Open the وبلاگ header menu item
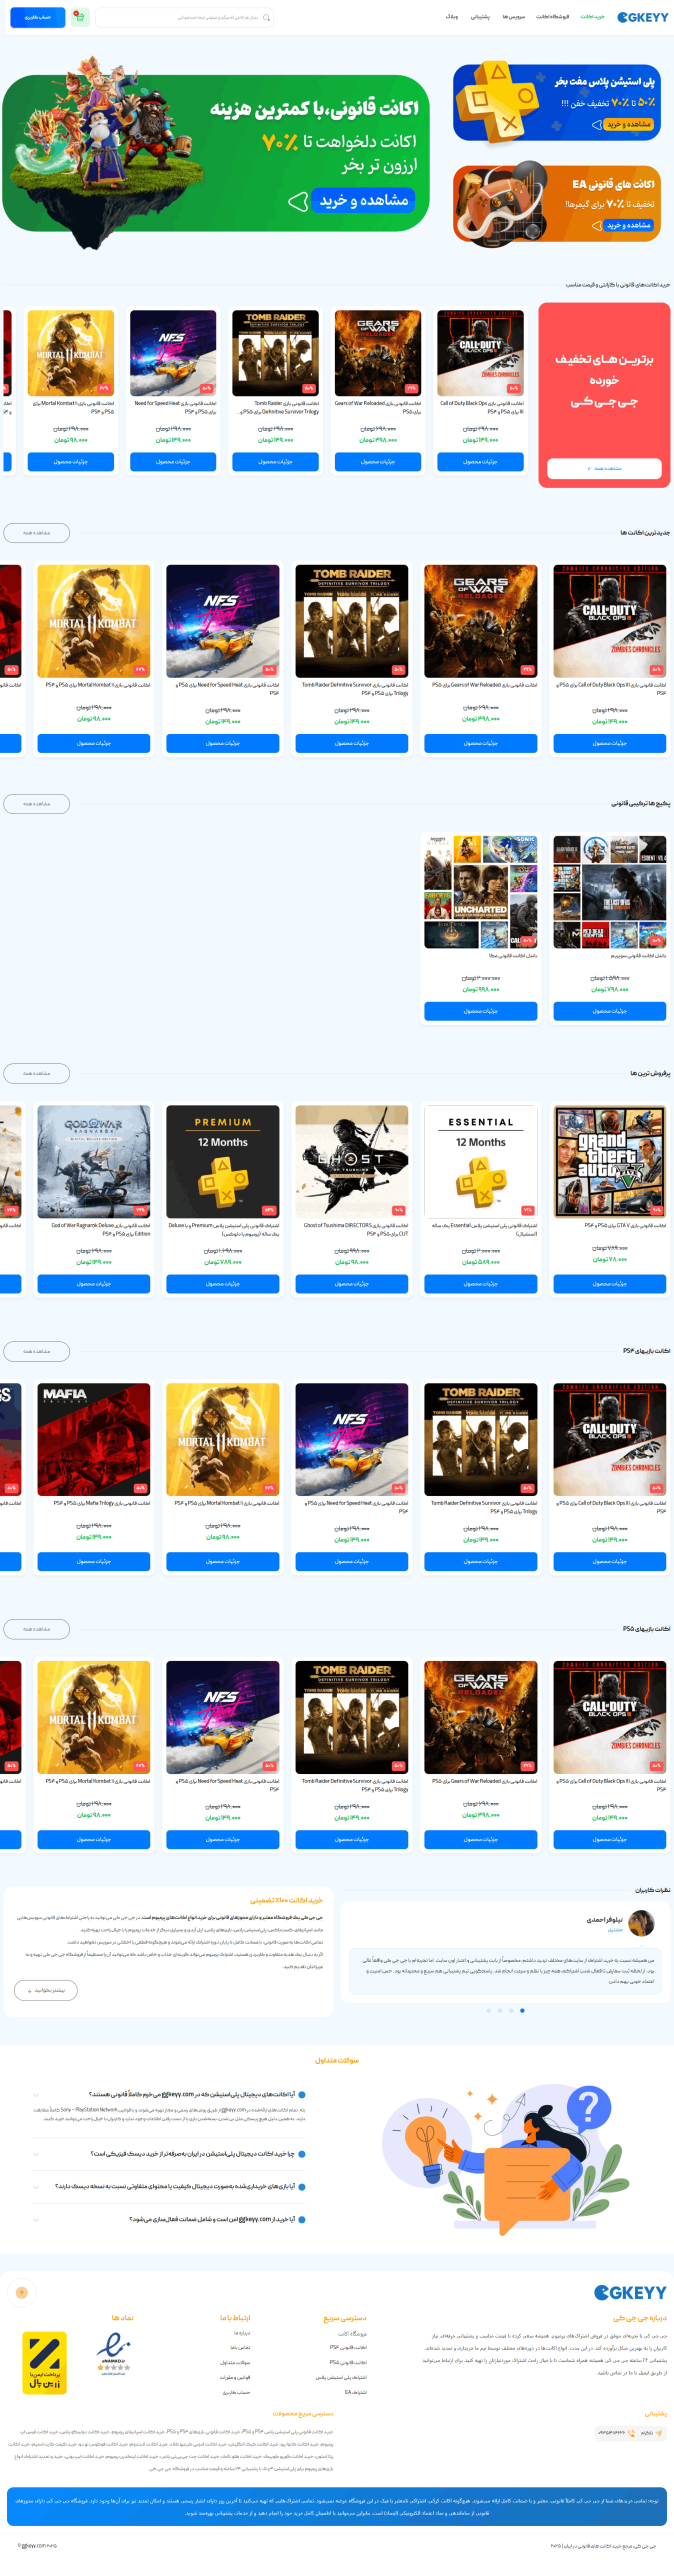 click(451, 17)
